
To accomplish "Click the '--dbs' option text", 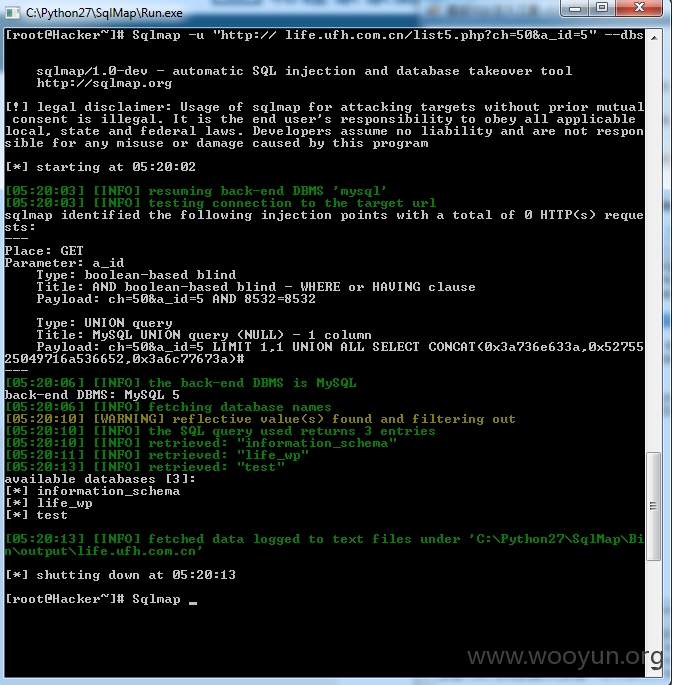I will [624, 35].
